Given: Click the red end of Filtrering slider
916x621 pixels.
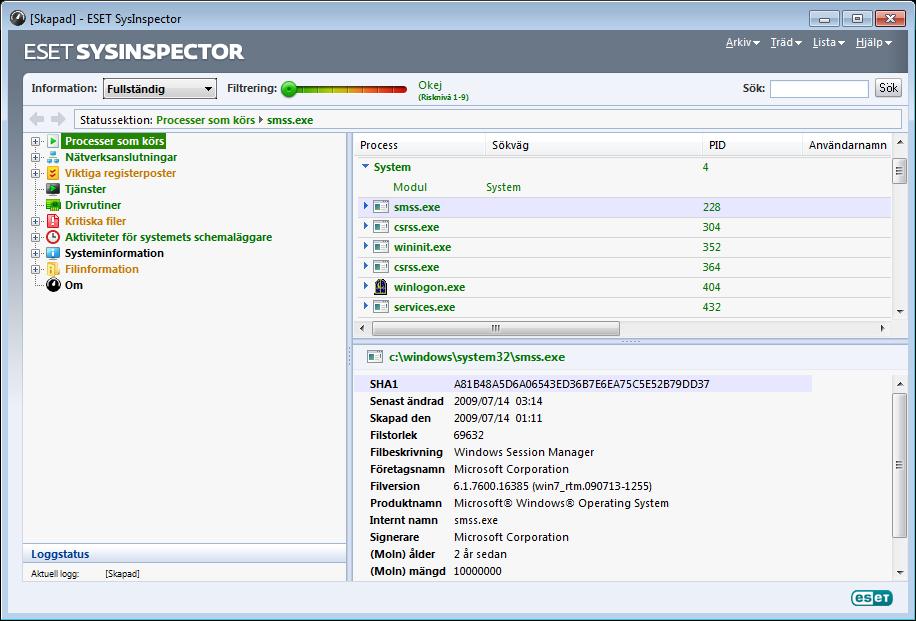Looking at the screenshot, I should tap(401, 90).
